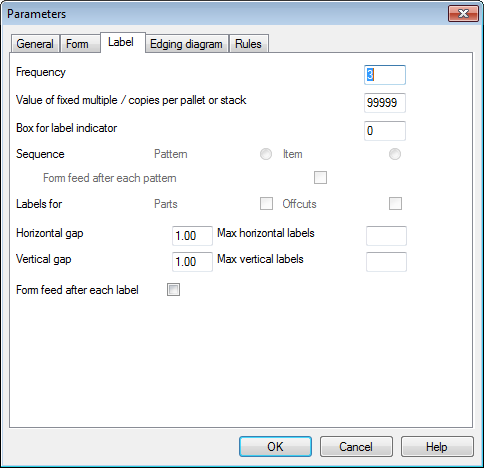Click the Label tab
484x468 pixels.
(x=122, y=42)
